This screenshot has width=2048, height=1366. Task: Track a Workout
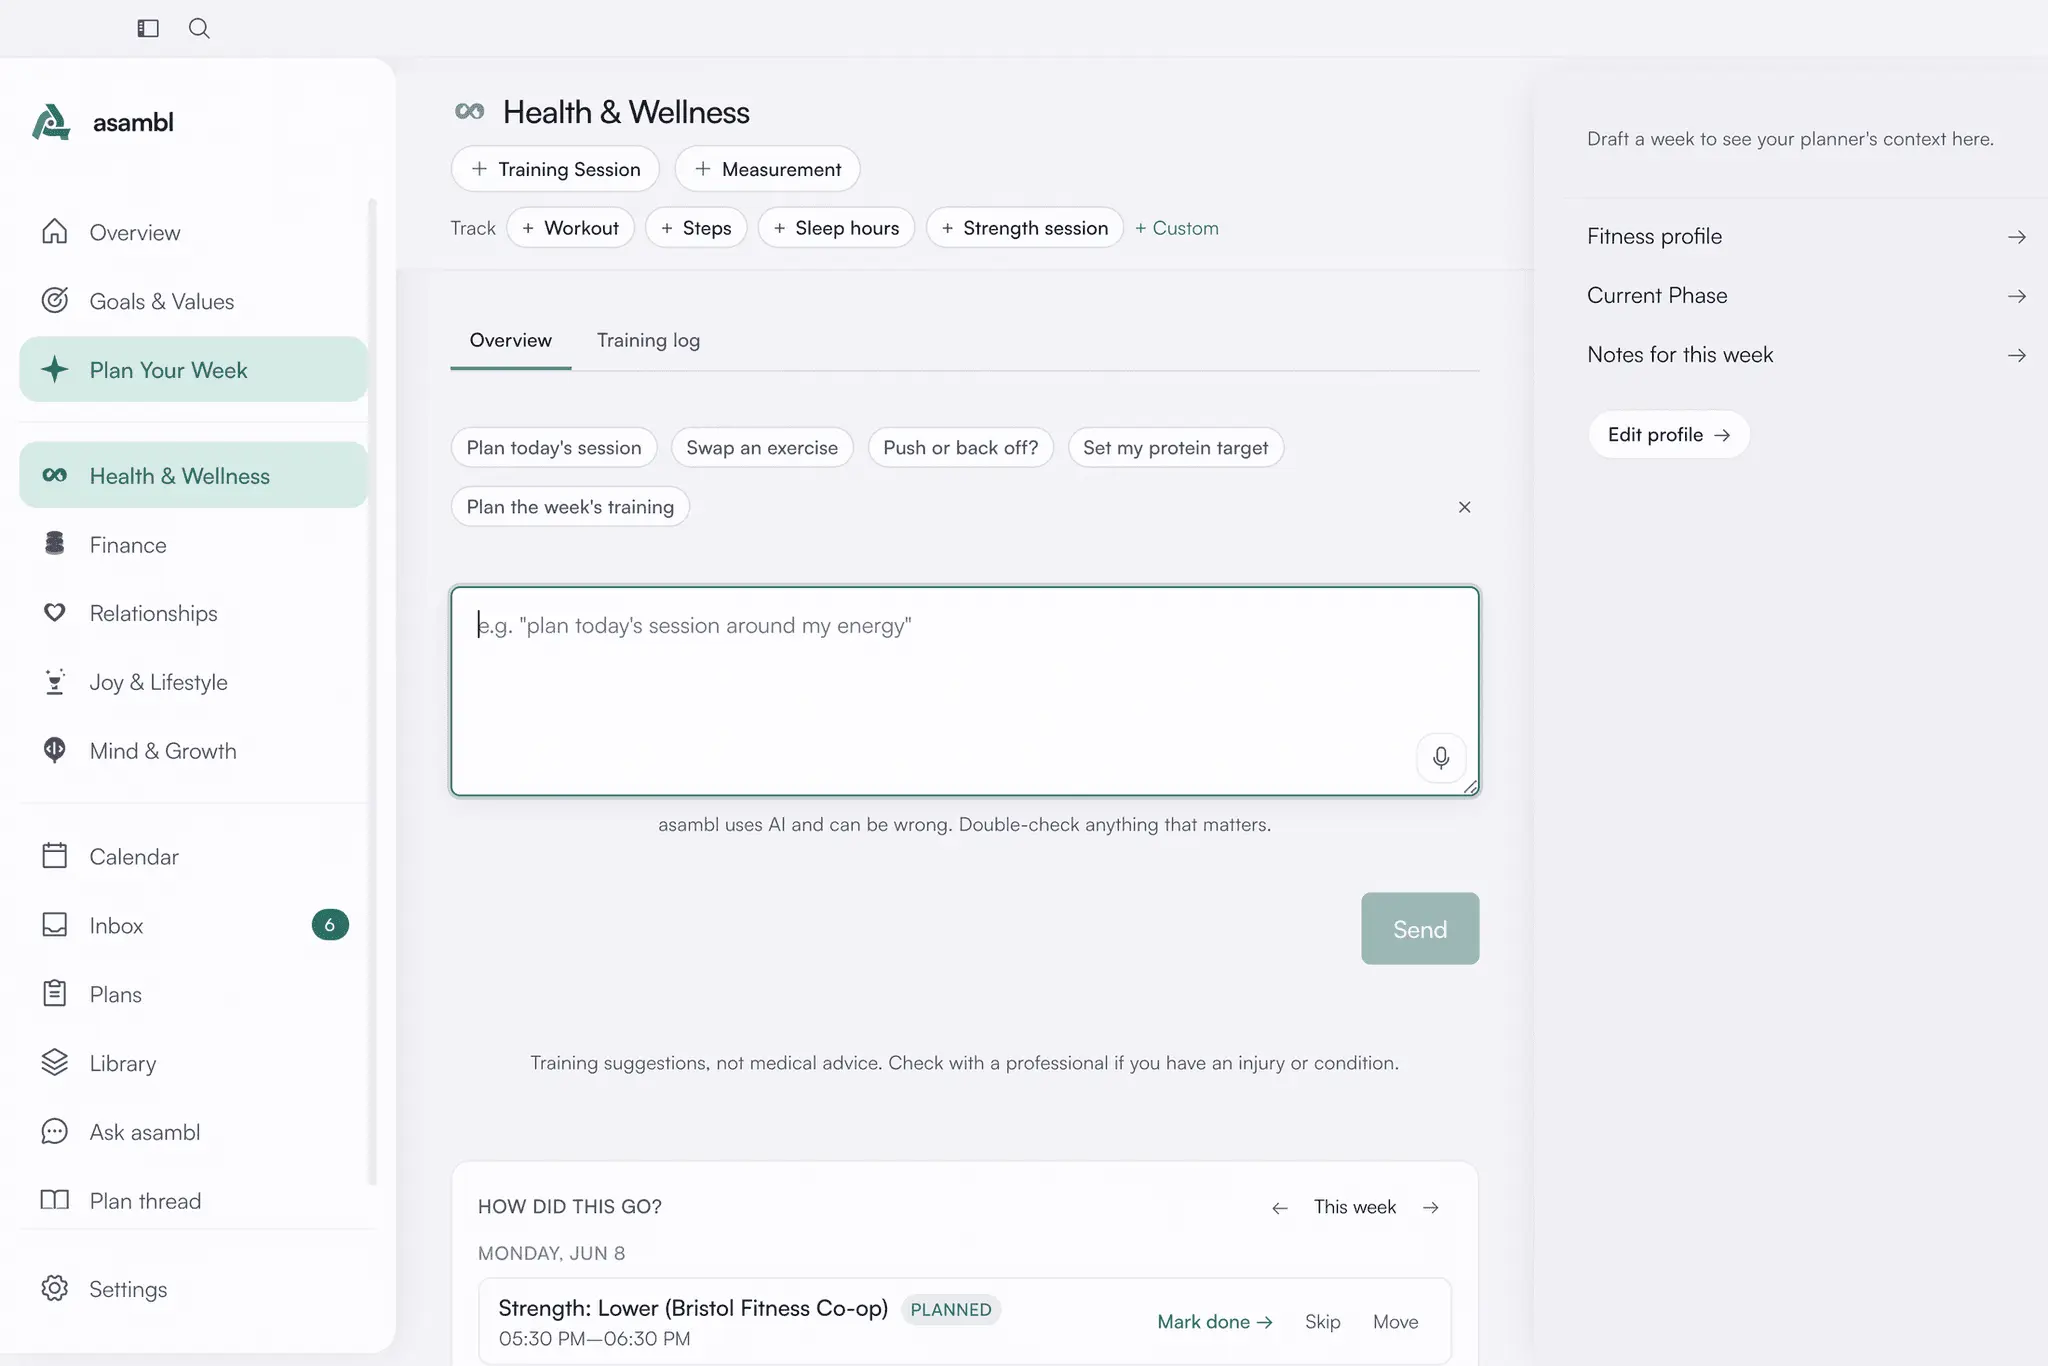[570, 228]
